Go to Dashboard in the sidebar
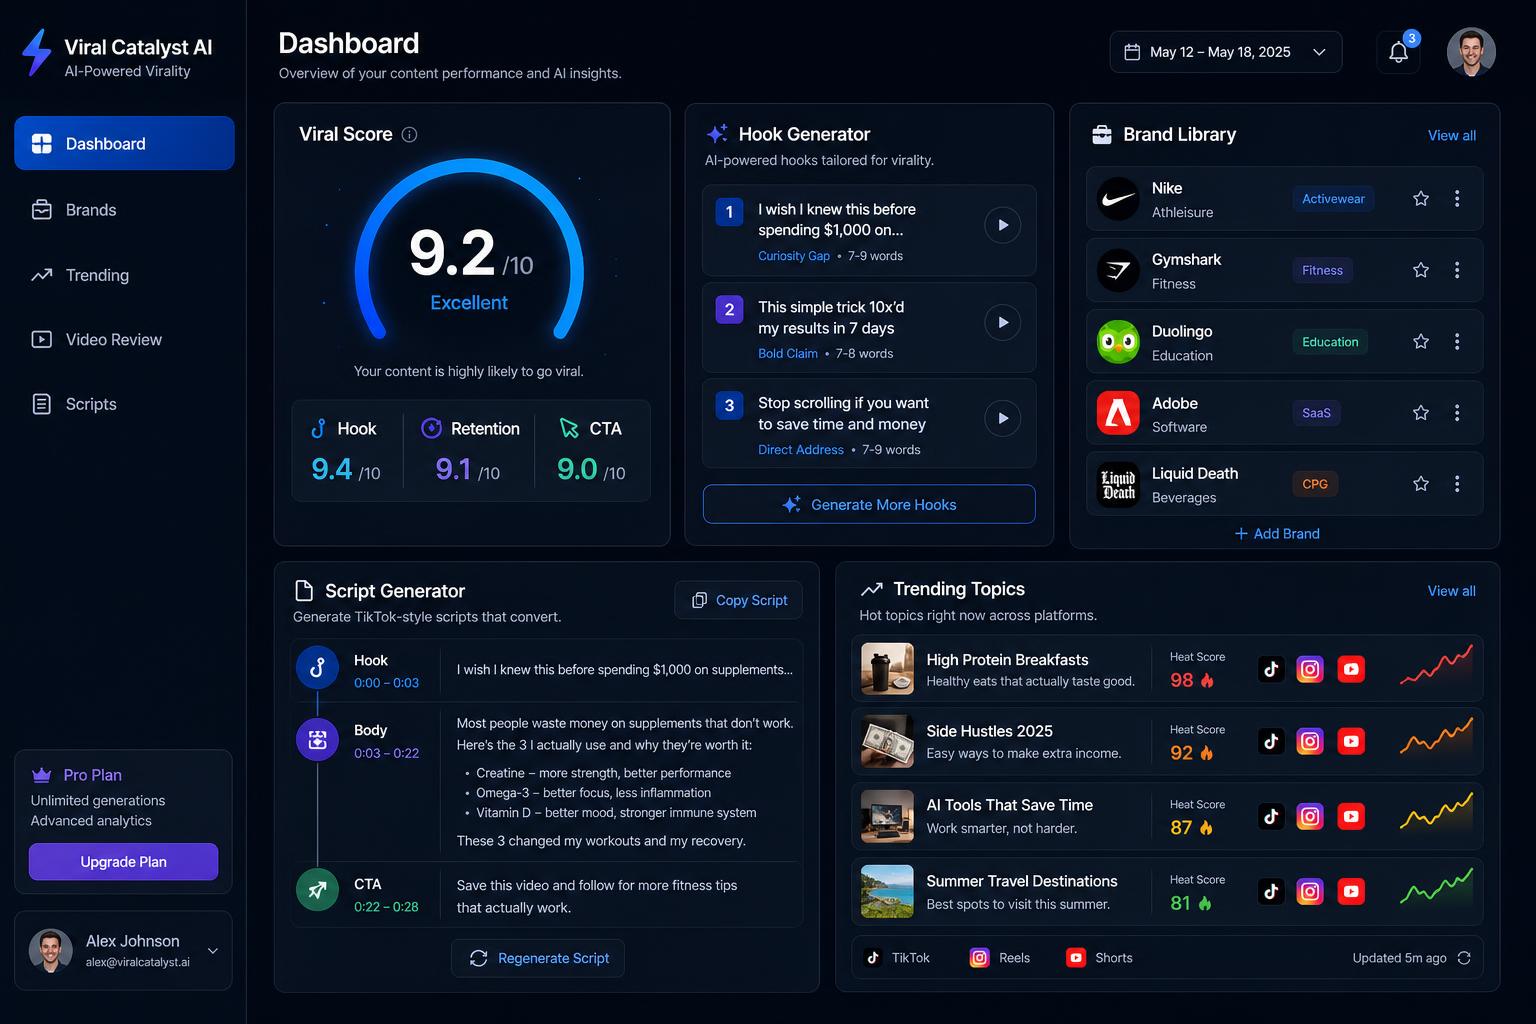 124,143
